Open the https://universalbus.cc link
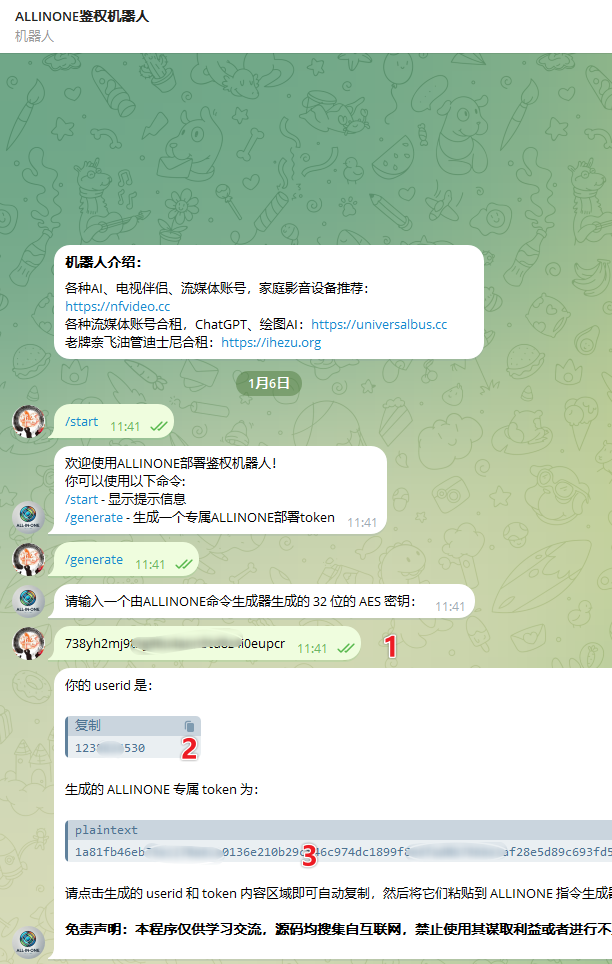The image size is (612, 964). click(379, 324)
